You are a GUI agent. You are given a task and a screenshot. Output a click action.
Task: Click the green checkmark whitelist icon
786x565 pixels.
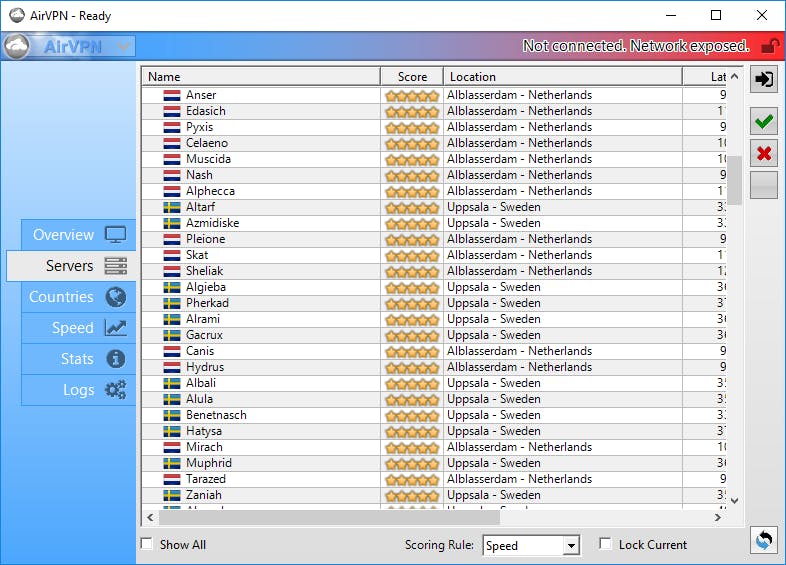[x=763, y=121]
